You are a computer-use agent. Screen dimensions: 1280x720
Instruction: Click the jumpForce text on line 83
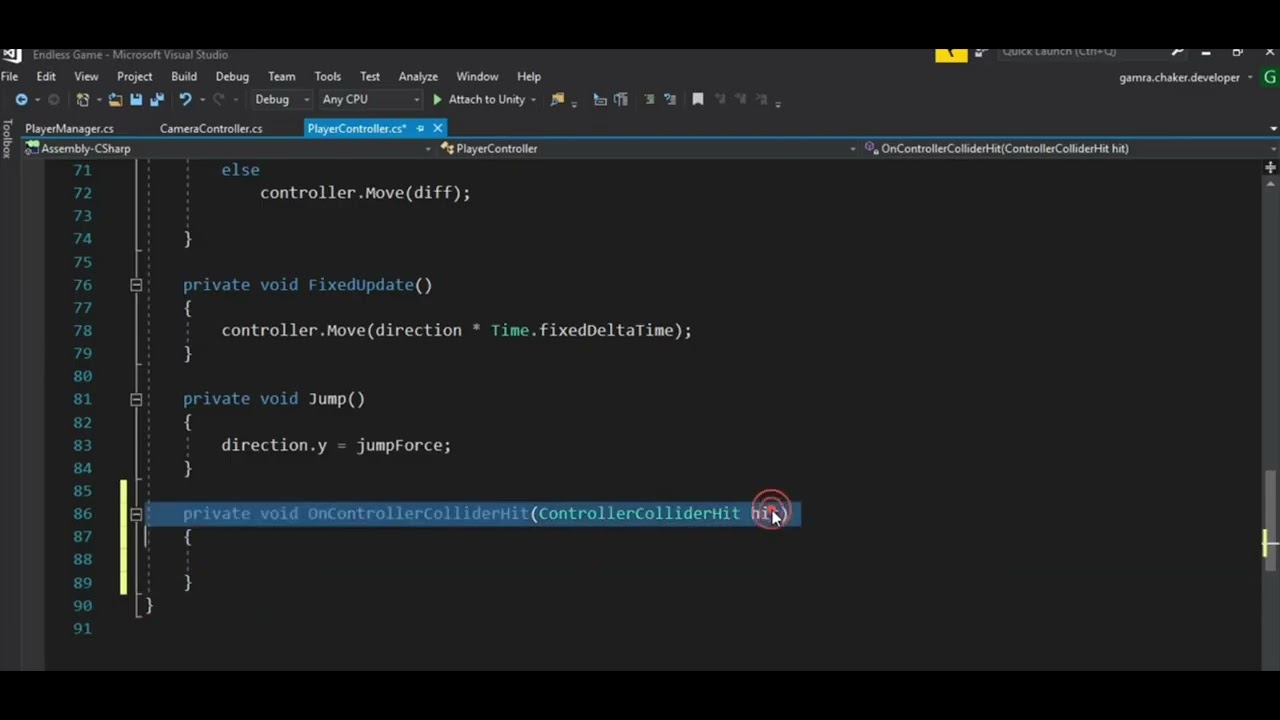pyautogui.click(x=399, y=445)
